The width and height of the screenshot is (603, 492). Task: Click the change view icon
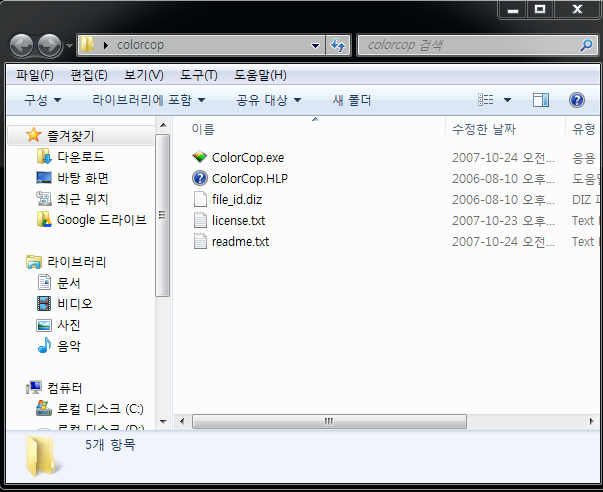[x=486, y=100]
